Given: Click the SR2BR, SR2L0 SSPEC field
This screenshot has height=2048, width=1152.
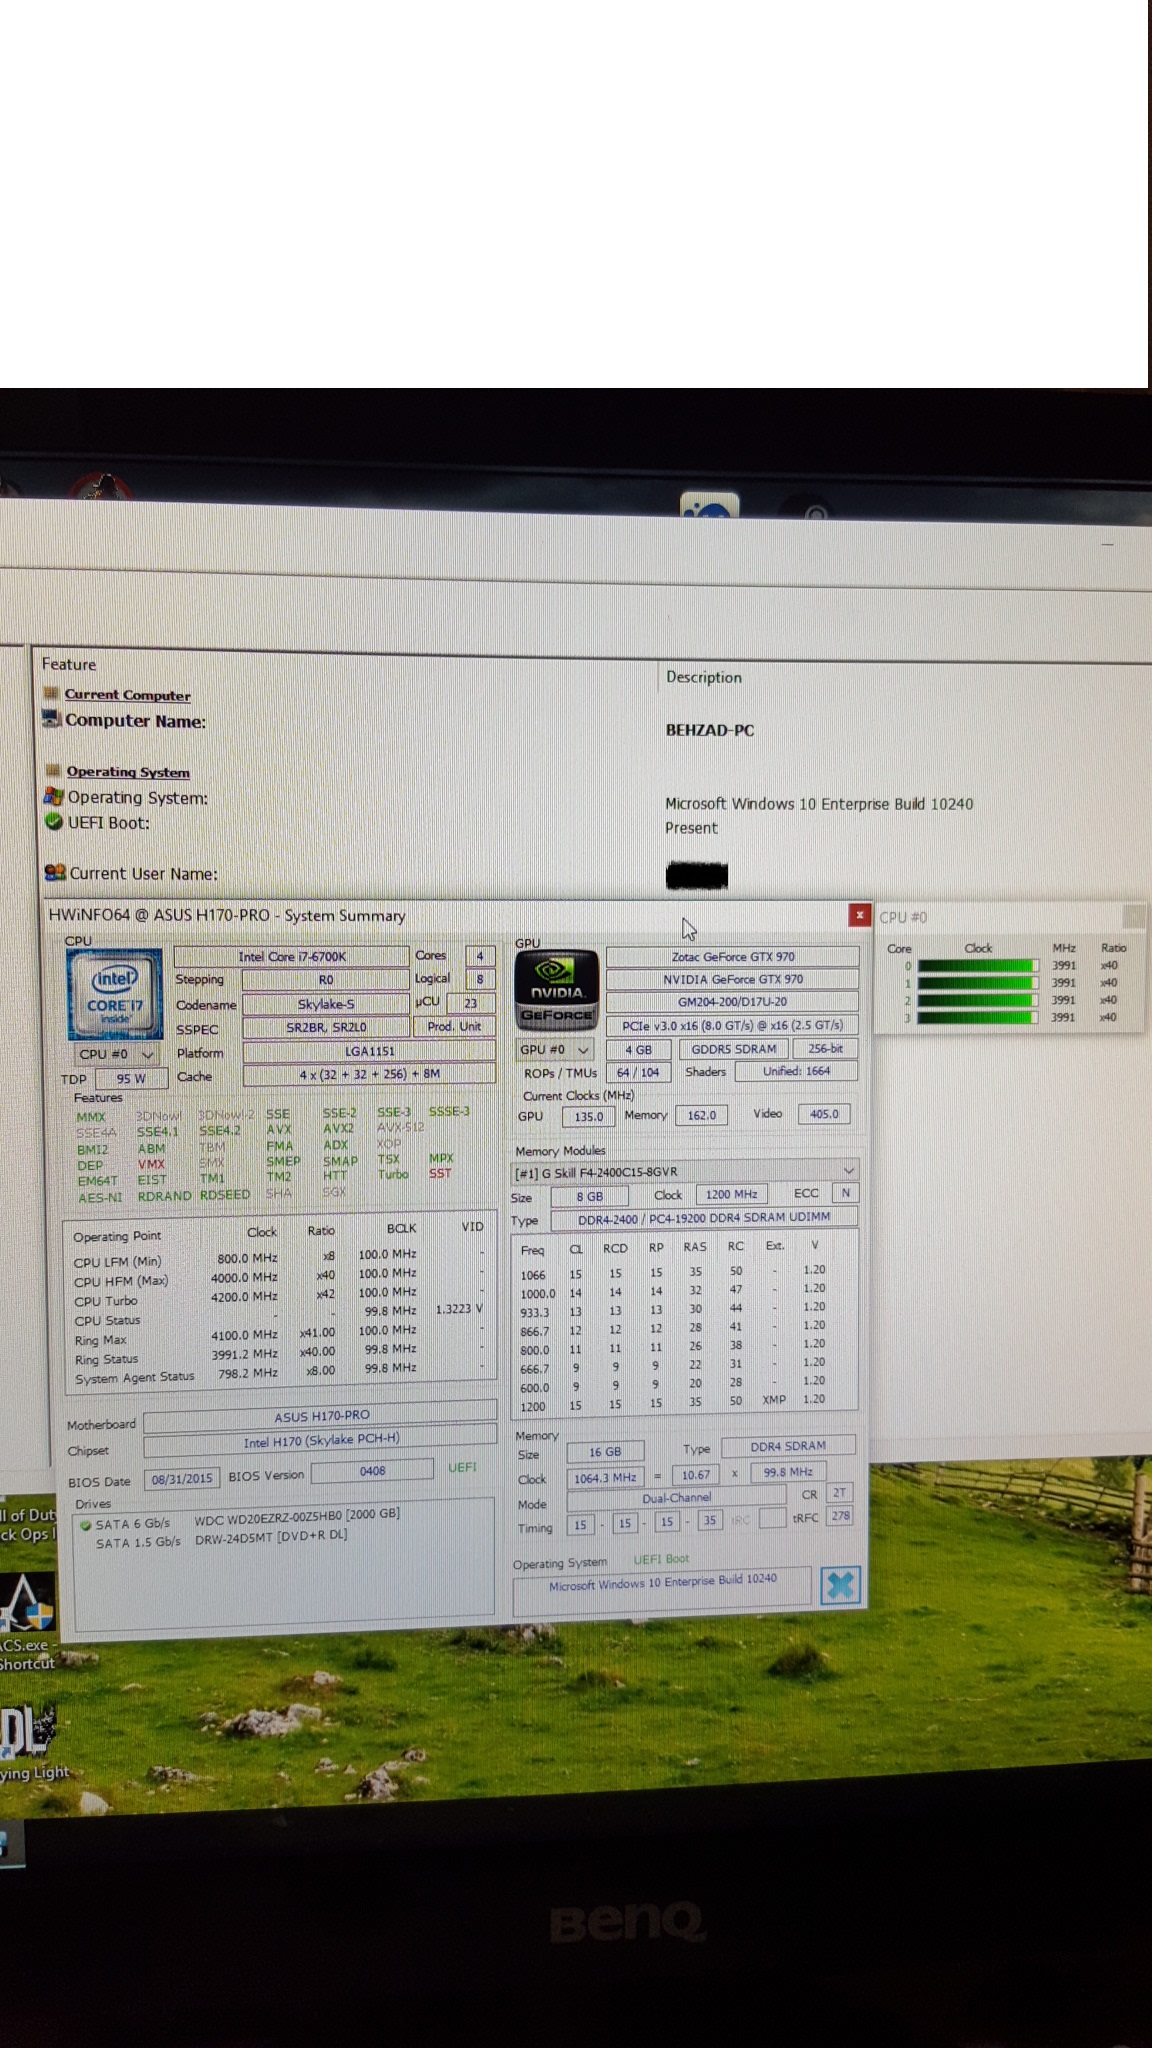Looking at the screenshot, I should click(326, 1027).
